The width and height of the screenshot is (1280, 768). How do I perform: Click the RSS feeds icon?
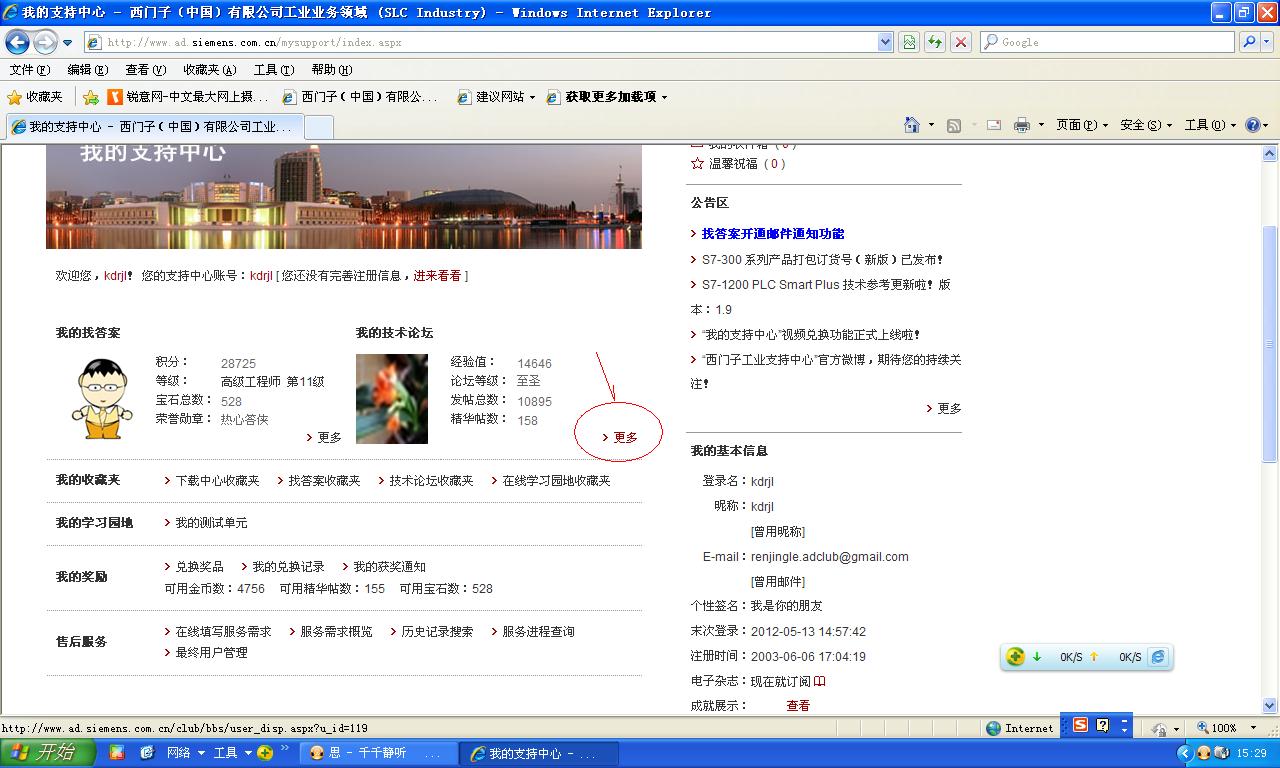(x=954, y=125)
